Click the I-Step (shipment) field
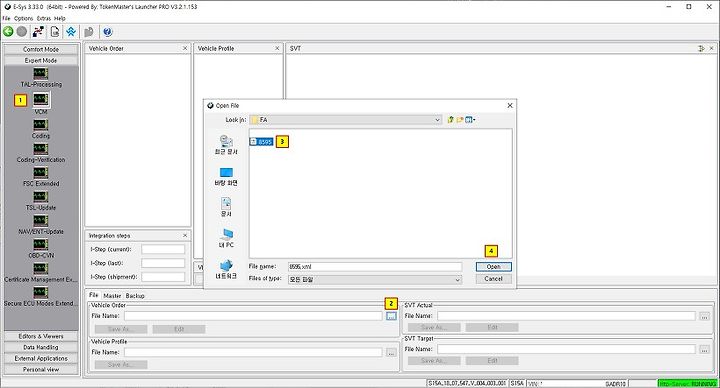The height and width of the screenshot is (388, 720). click(x=163, y=277)
